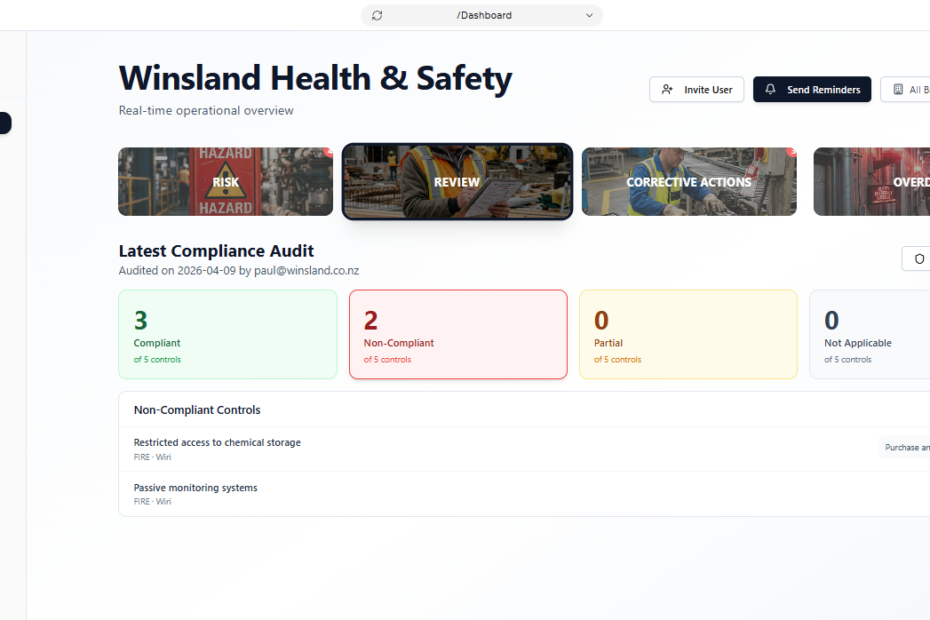
Task: Click the bell icon on Send Reminders
Action: 770,90
